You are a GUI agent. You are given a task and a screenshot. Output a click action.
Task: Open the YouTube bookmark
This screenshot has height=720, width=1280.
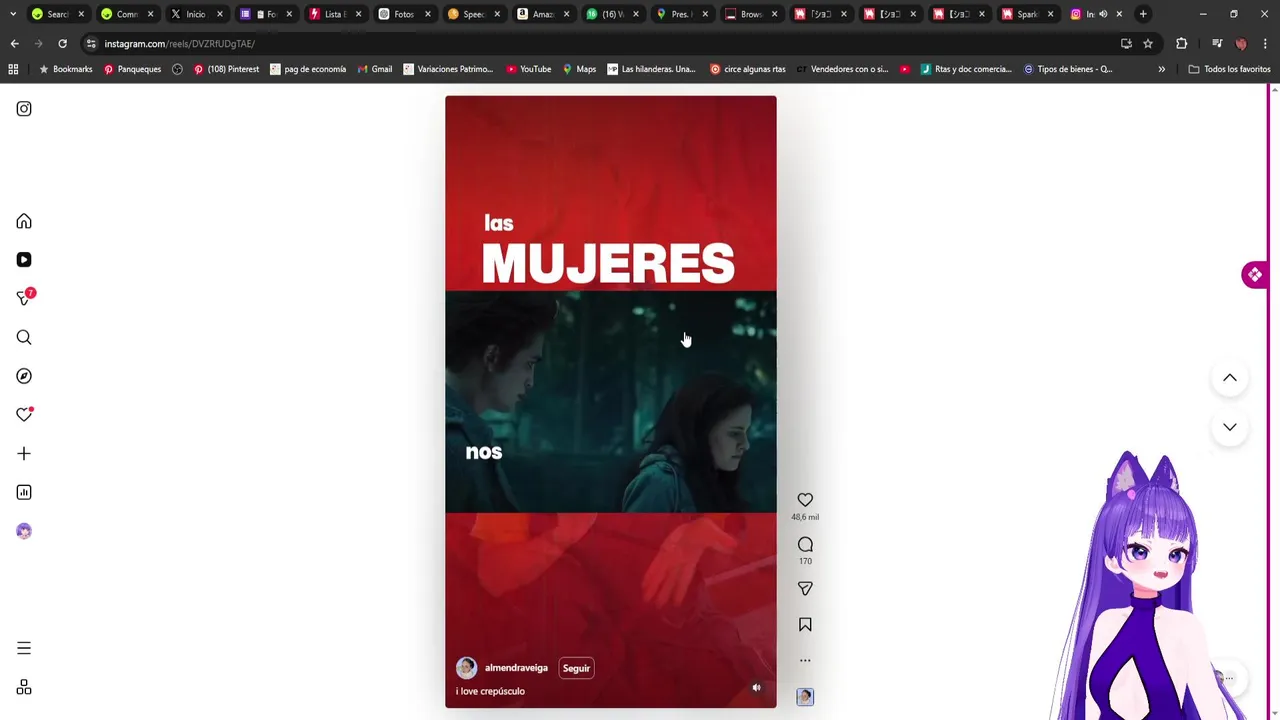click(x=528, y=69)
